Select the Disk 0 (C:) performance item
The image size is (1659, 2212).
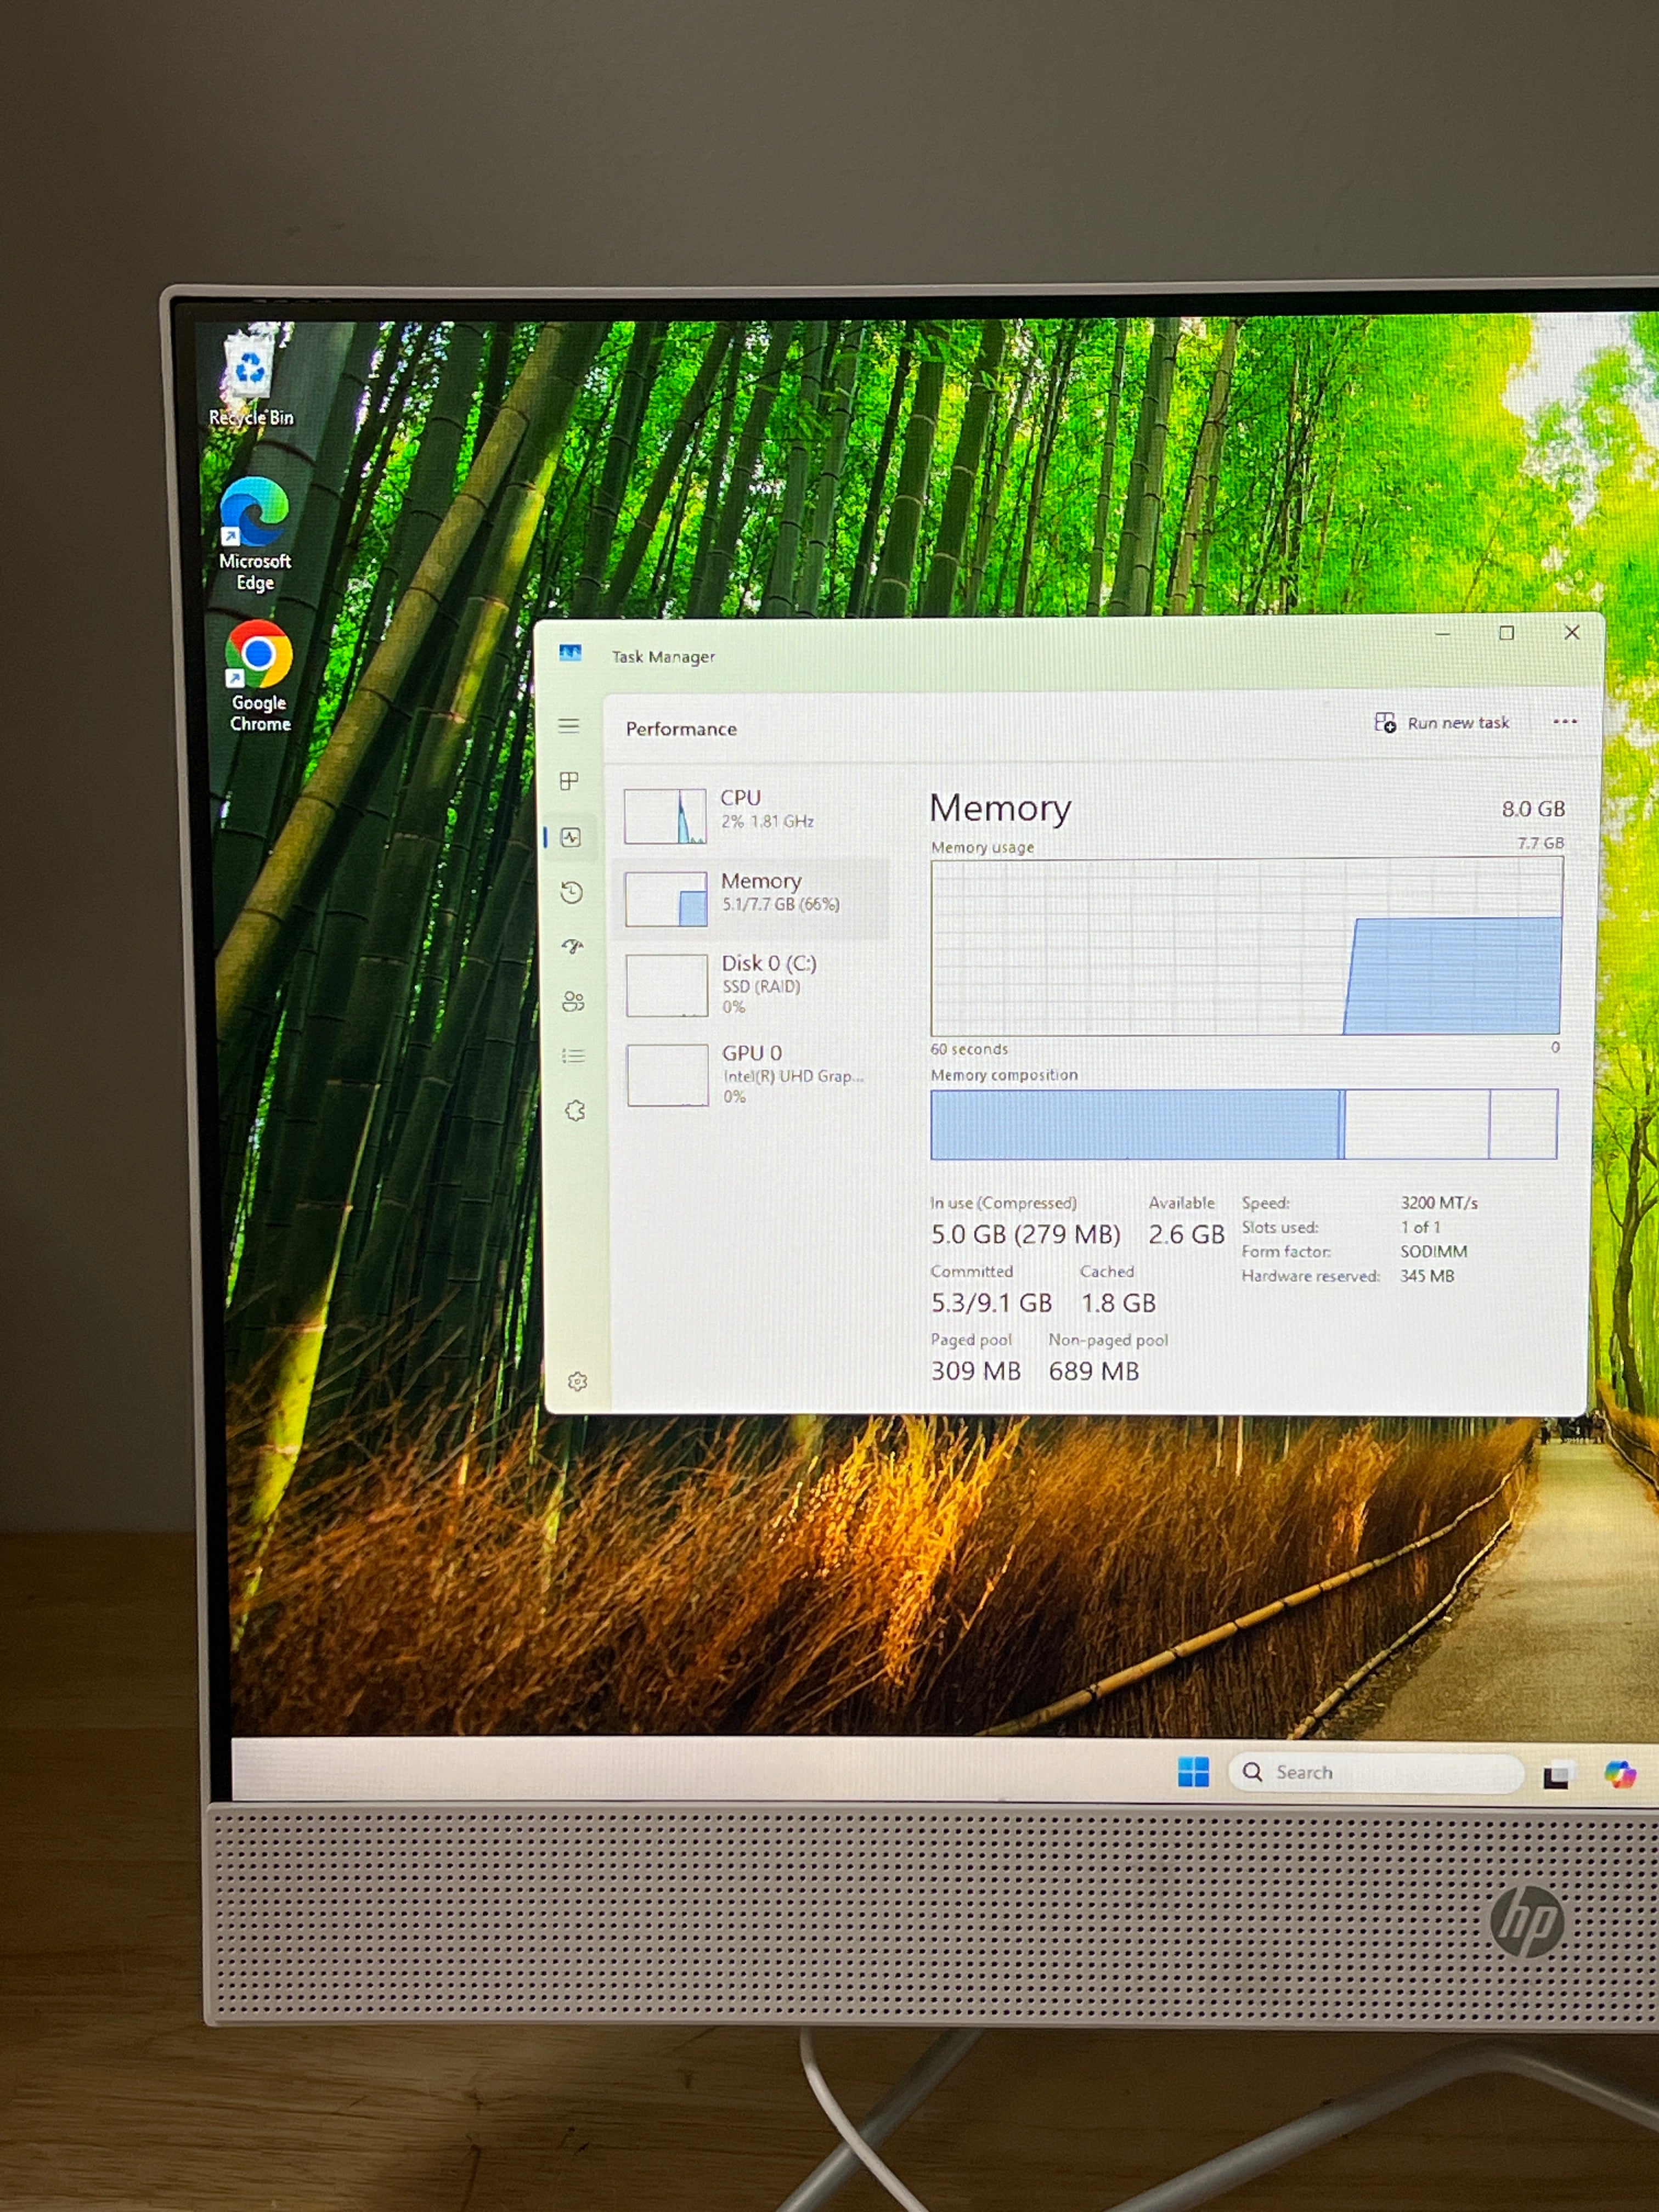[x=751, y=985]
